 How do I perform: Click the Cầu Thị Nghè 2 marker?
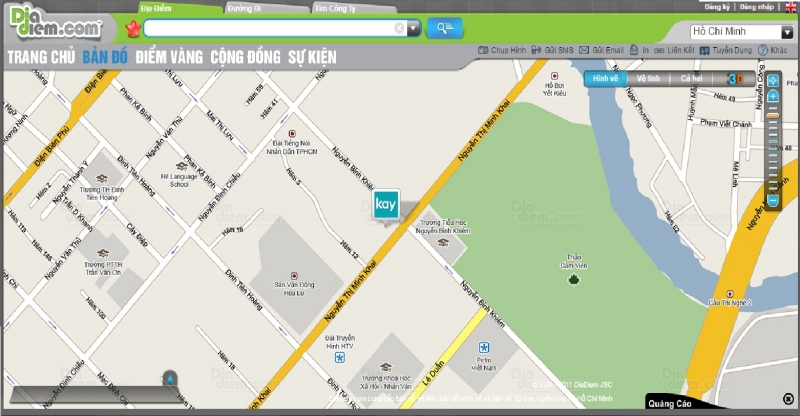(730, 294)
